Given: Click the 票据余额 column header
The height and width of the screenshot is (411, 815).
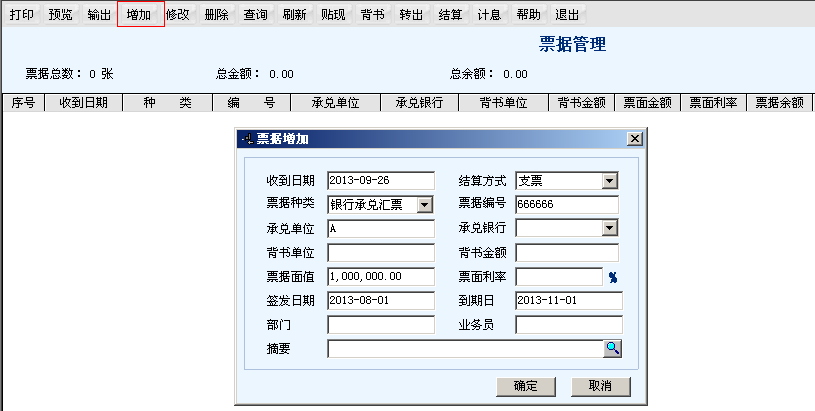Looking at the screenshot, I should tap(780, 103).
